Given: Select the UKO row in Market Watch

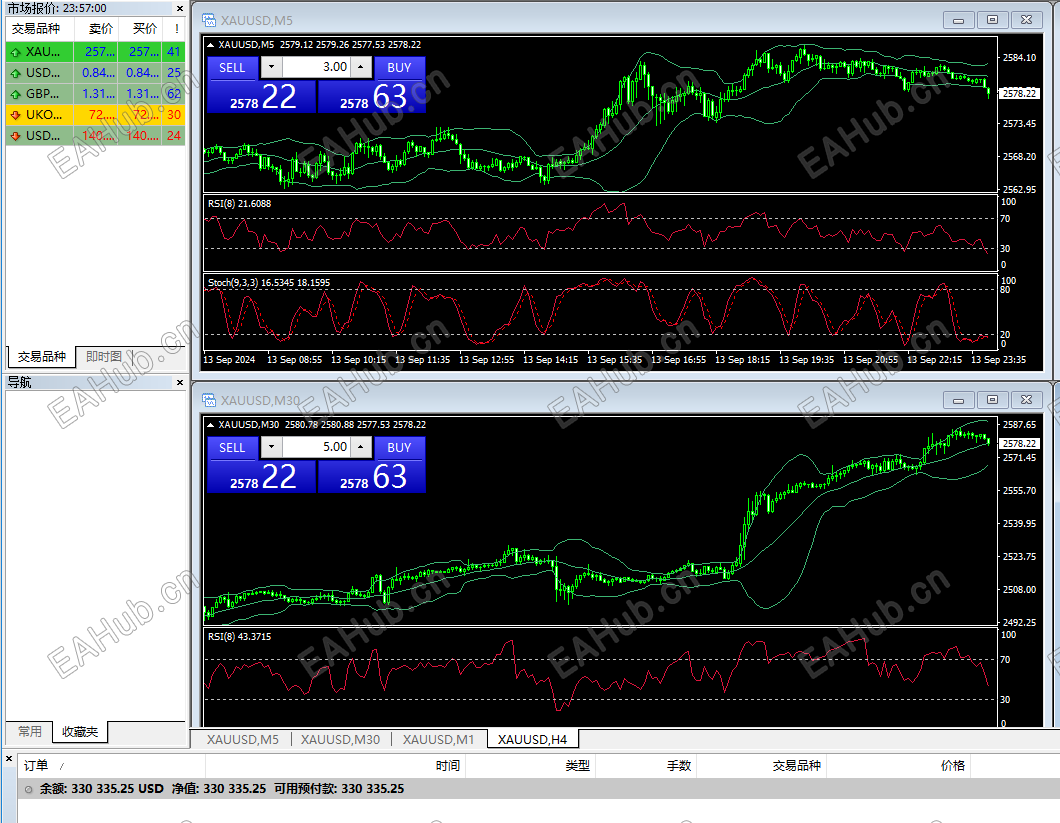Looking at the screenshot, I should pyautogui.click(x=95, y=115).
